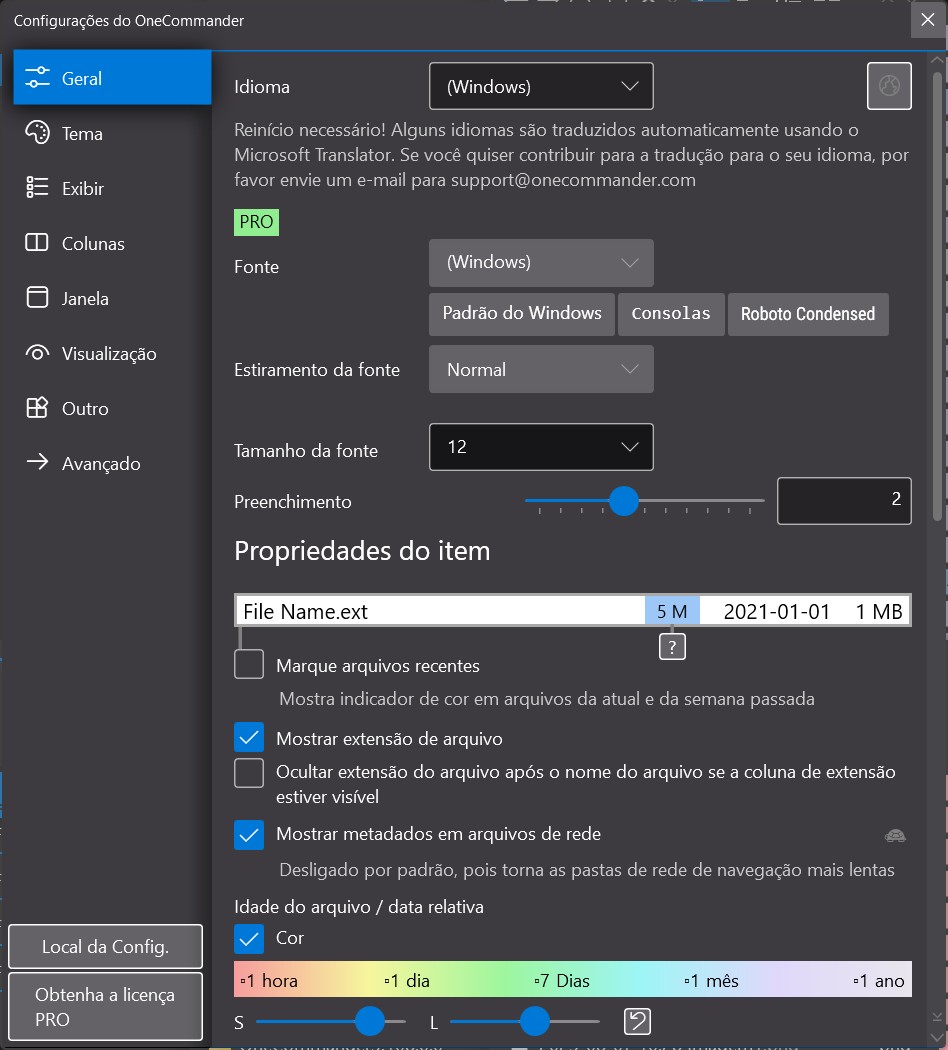Screen dimensions: 948x1050
Task: Click the 5 M age indicator in preview
Action: tap(672, 611)
